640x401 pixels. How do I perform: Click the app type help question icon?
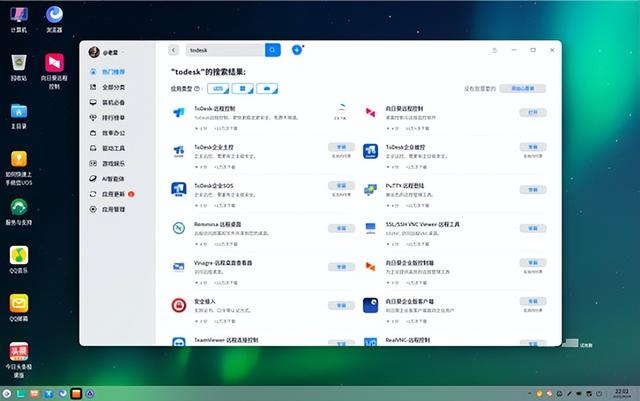197,89
